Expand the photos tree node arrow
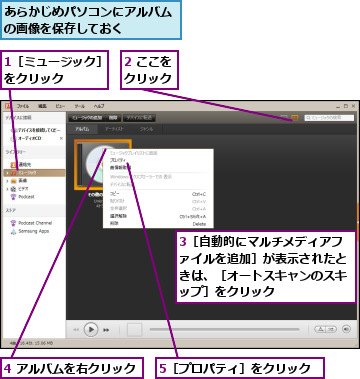Image resolution: width=360 pixels, height=379 pixels. pos(7,181)
